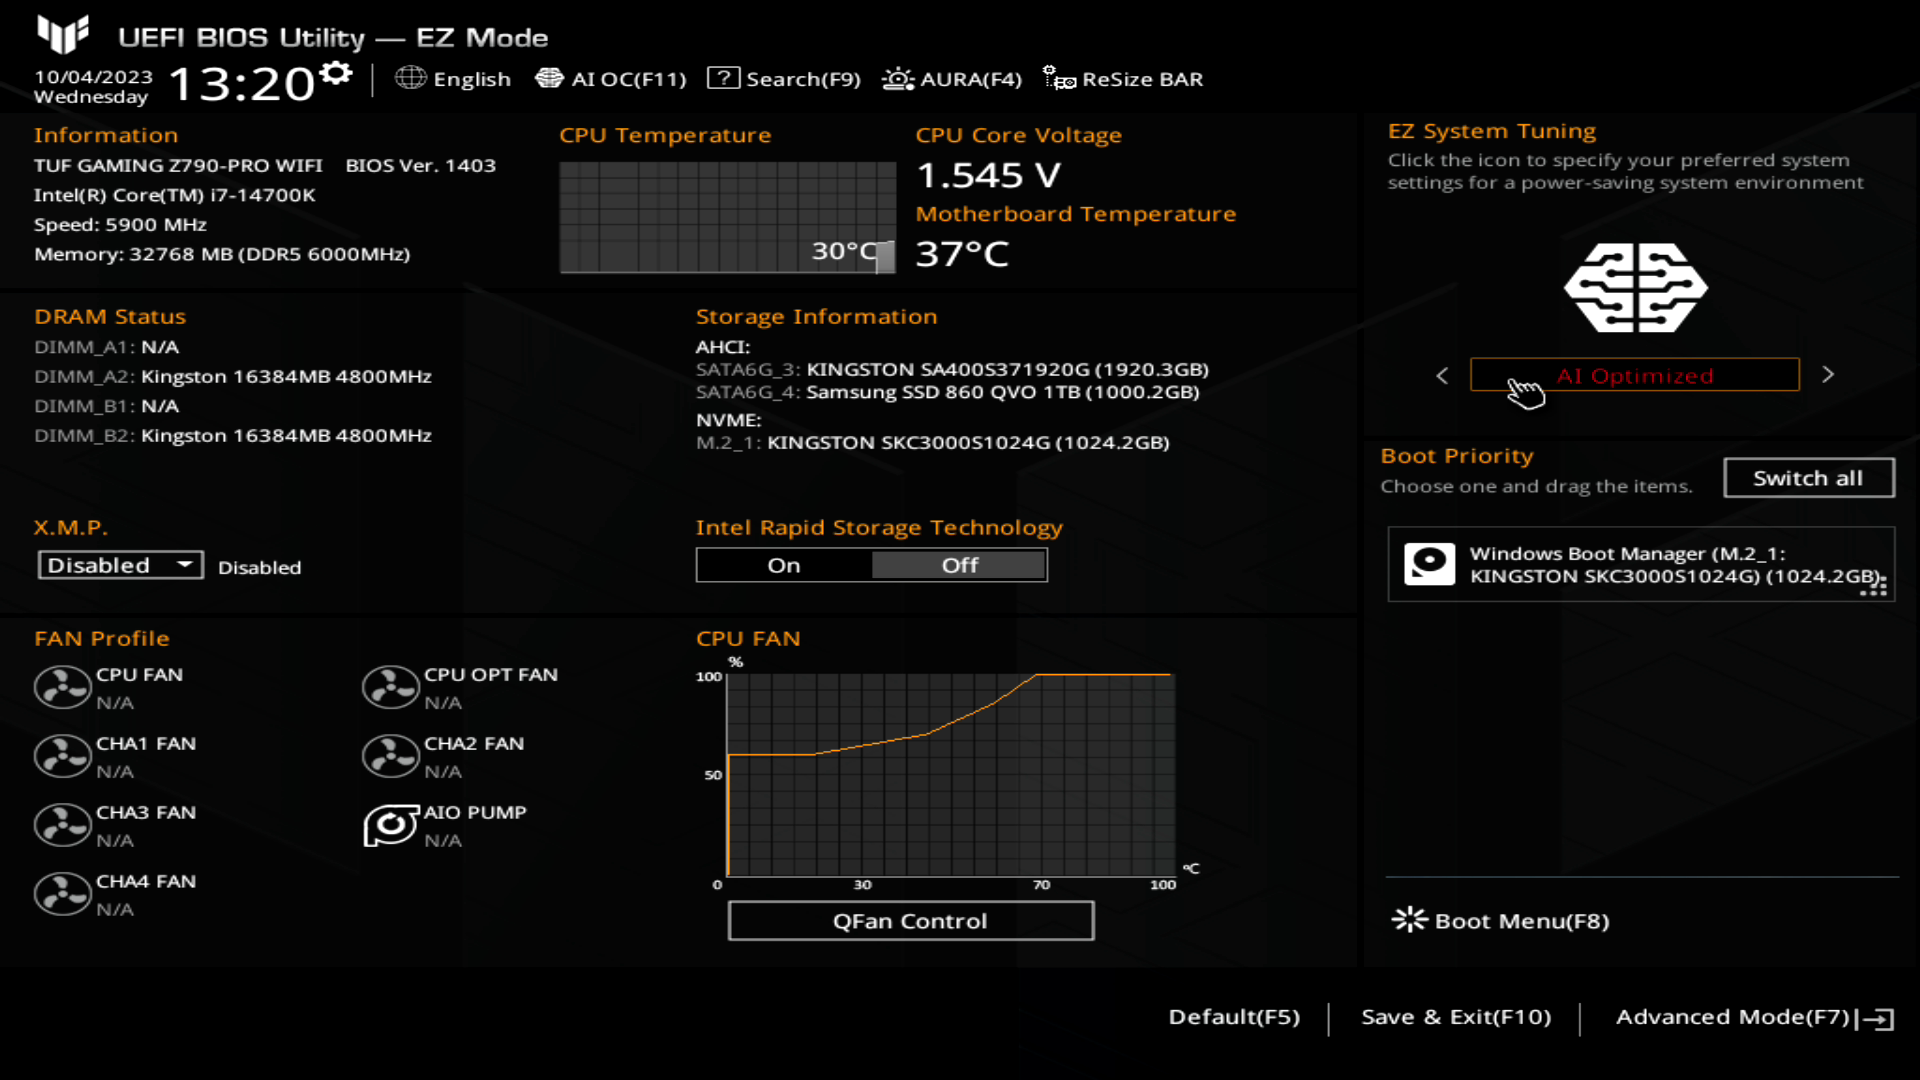
Task: Click the time settings gear icon
Action: 337,73
